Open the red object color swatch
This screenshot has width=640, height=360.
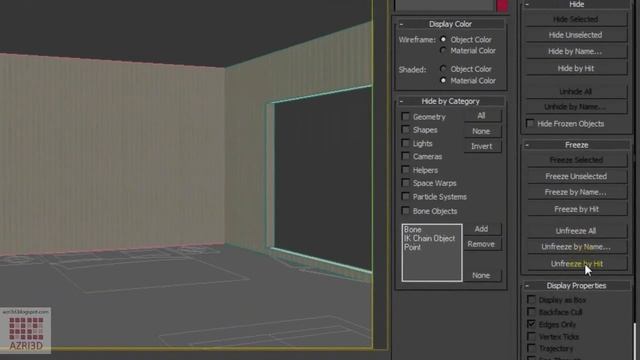tap(502, 5)
